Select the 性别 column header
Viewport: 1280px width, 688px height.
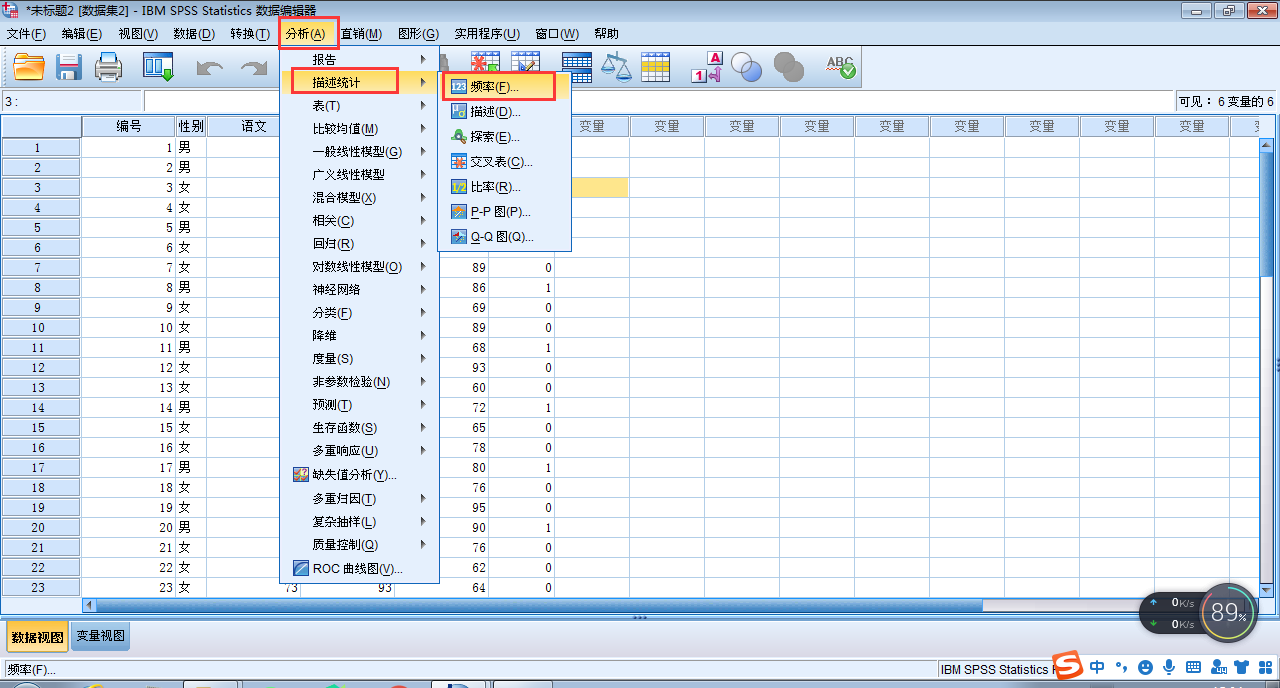coord(191,126)
